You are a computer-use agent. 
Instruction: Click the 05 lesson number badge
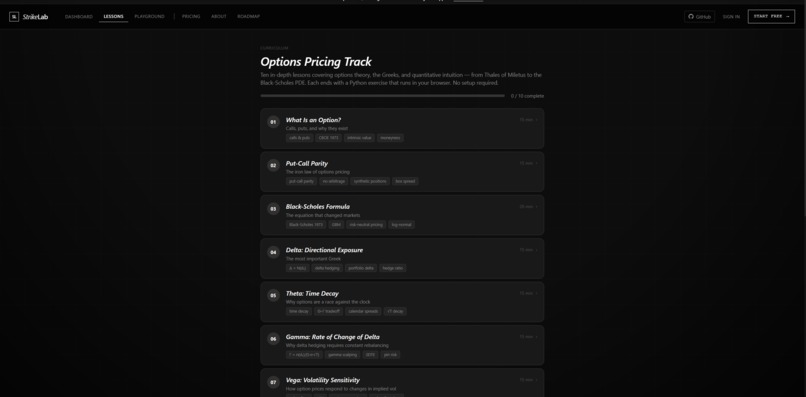[x=273, y=295]
